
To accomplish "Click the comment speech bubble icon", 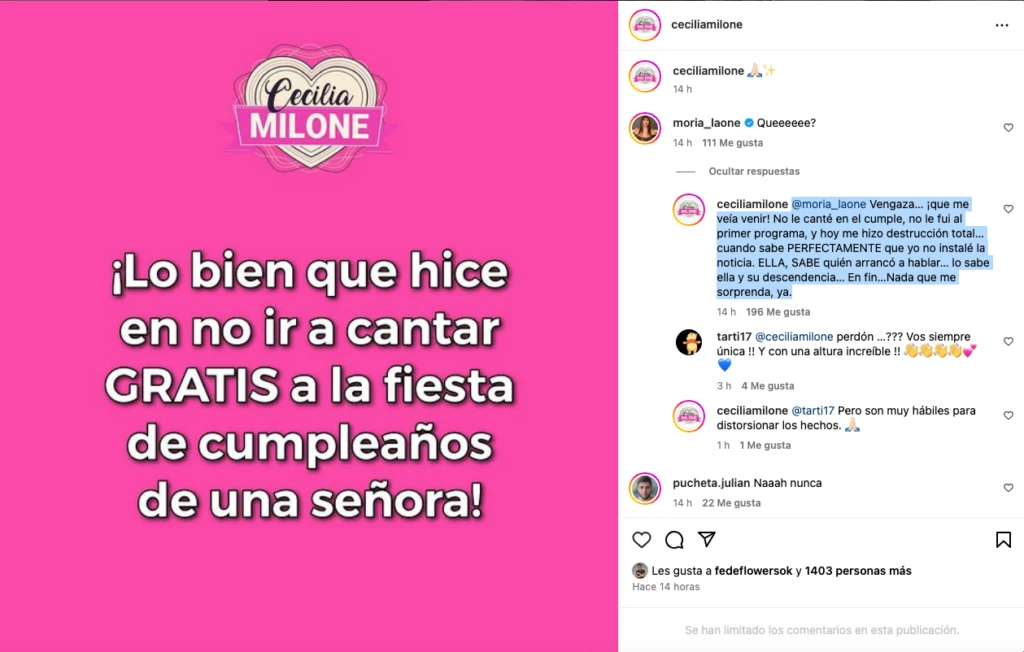I will pos(674,540).
